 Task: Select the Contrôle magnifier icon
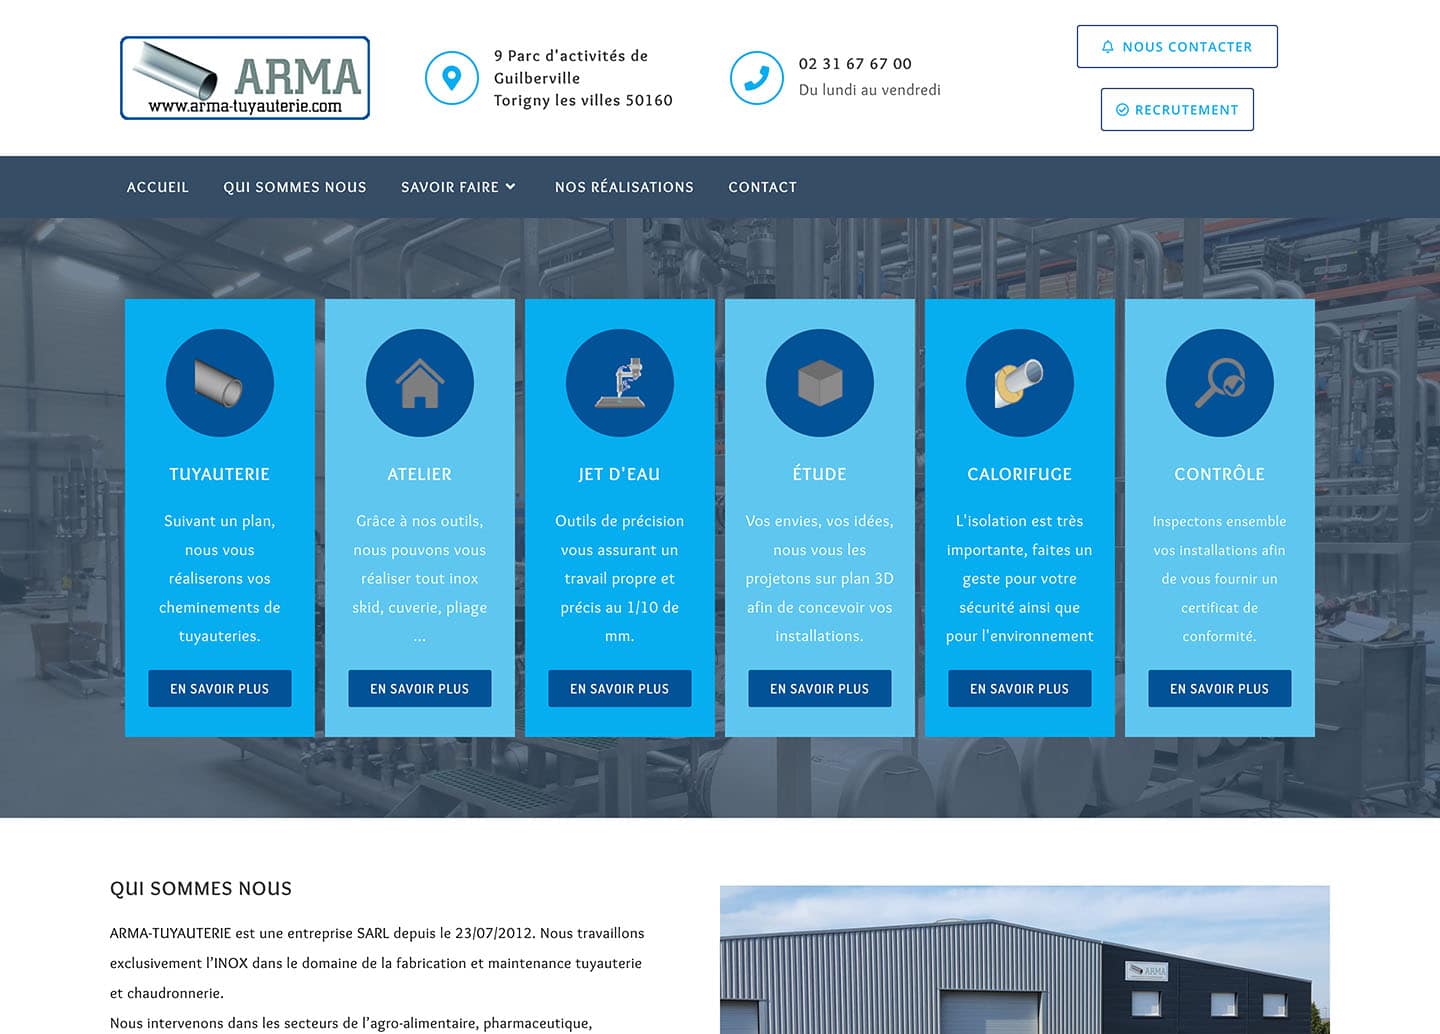[1220, 383]
